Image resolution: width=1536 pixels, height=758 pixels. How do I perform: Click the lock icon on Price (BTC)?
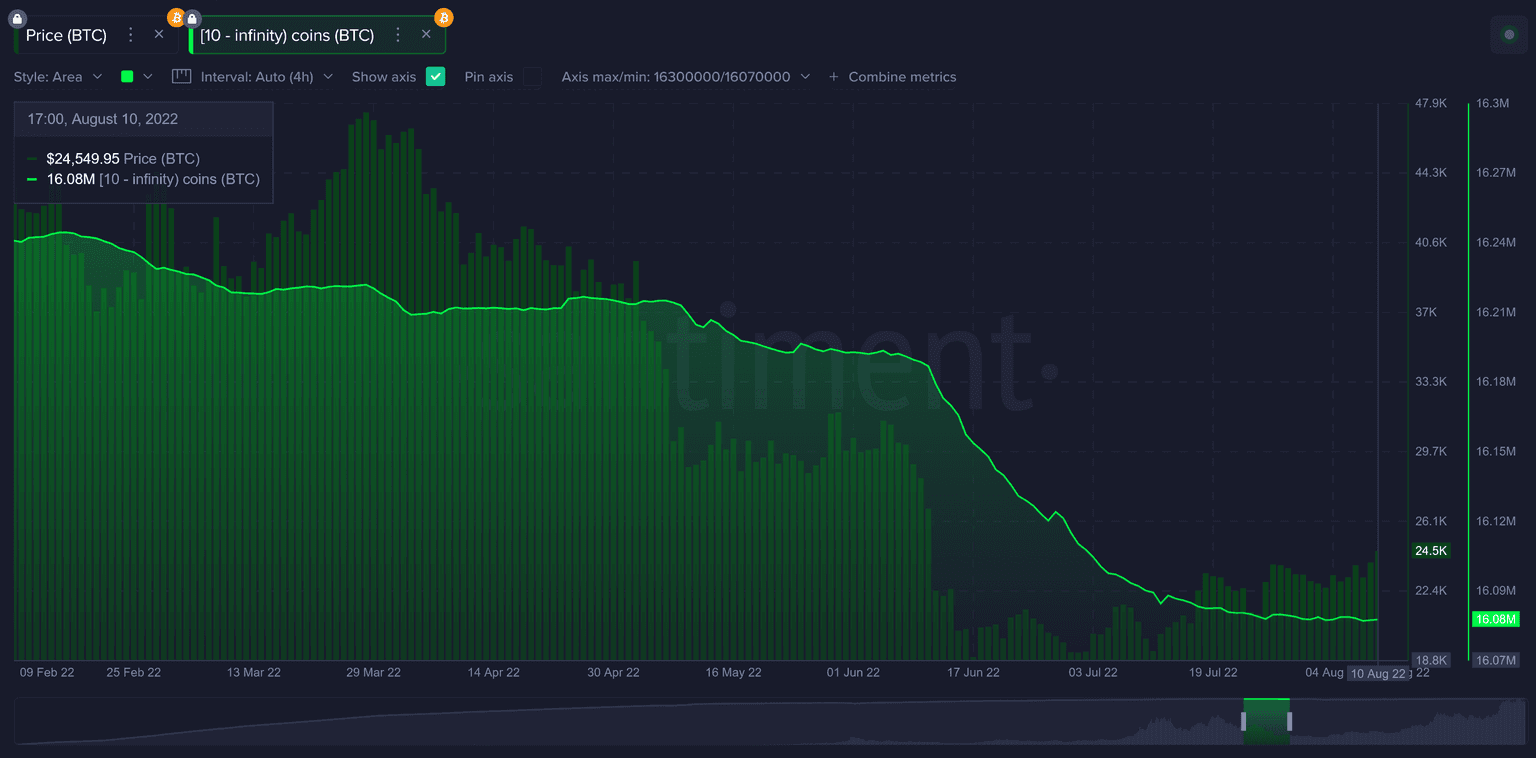coord(17,18)
